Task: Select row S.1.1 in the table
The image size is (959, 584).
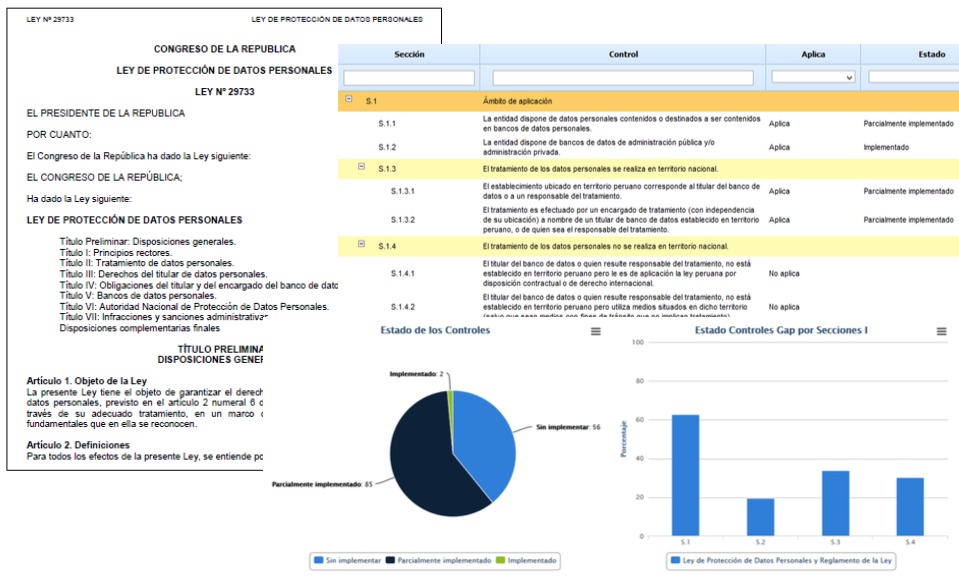Action: coord(648,124)
